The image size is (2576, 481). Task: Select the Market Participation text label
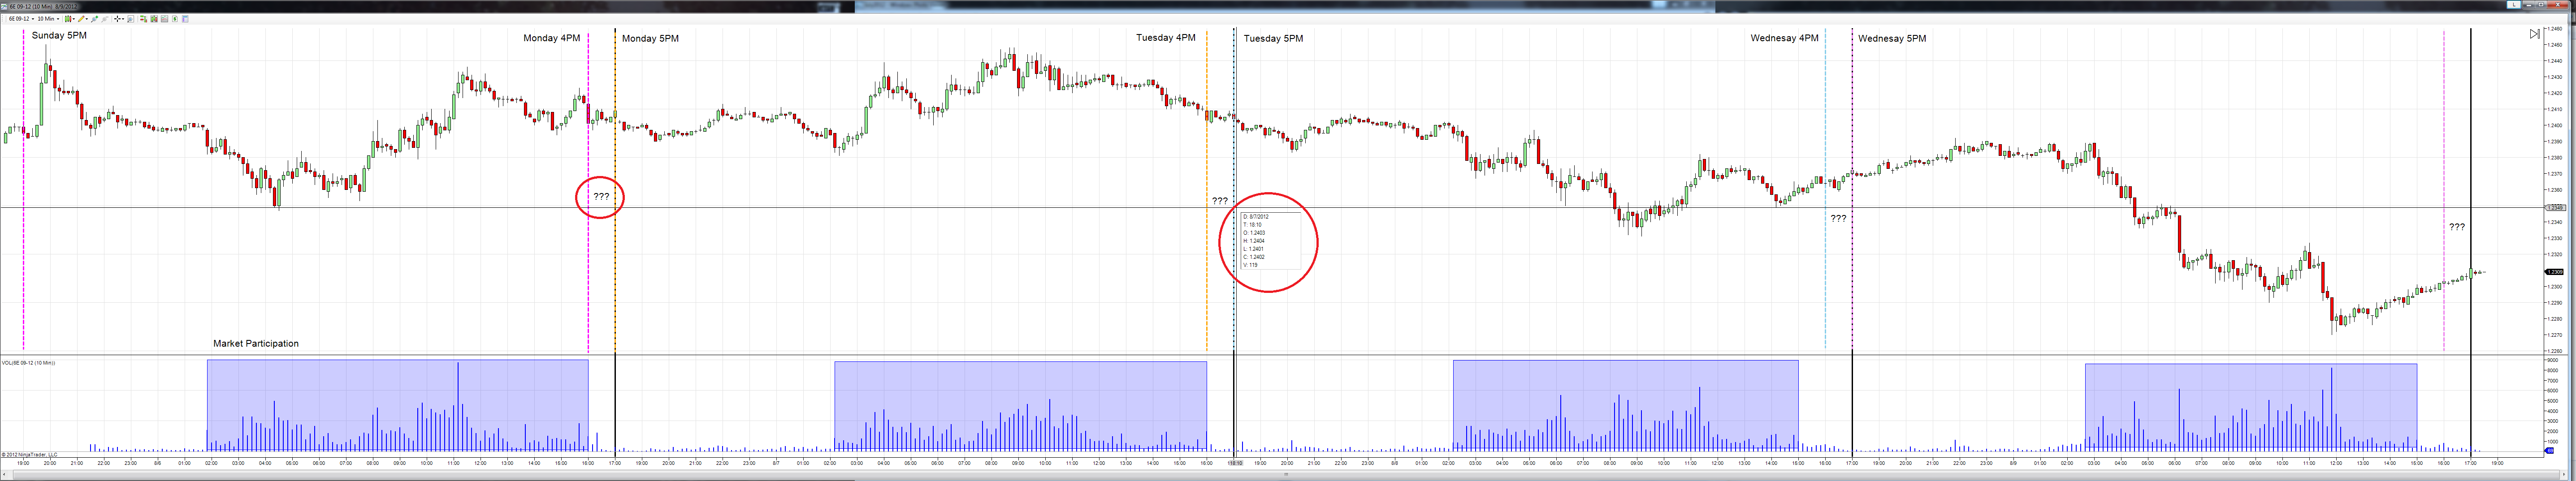(x=256, y=343)
